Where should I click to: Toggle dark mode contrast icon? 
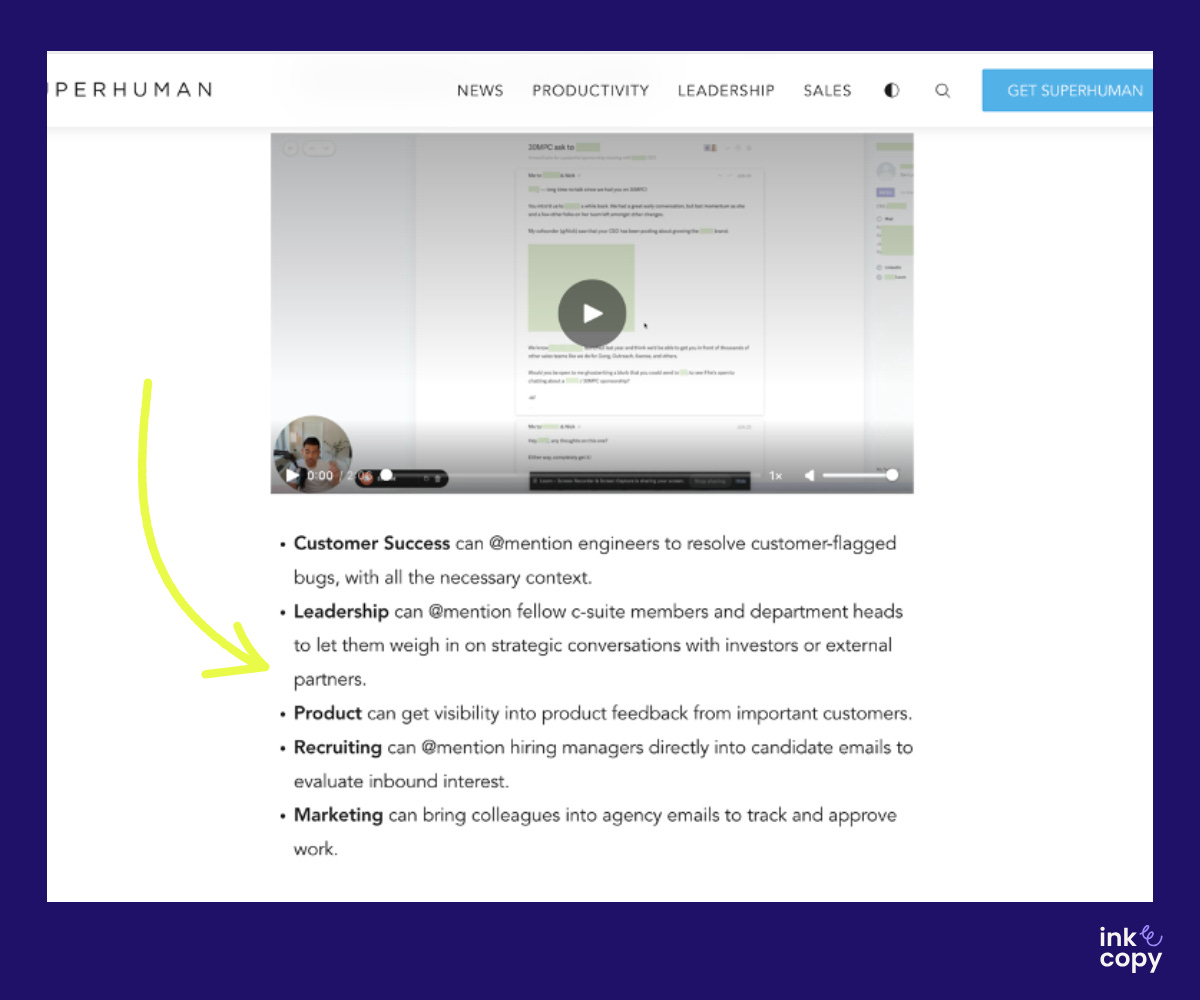coord(892,90)
